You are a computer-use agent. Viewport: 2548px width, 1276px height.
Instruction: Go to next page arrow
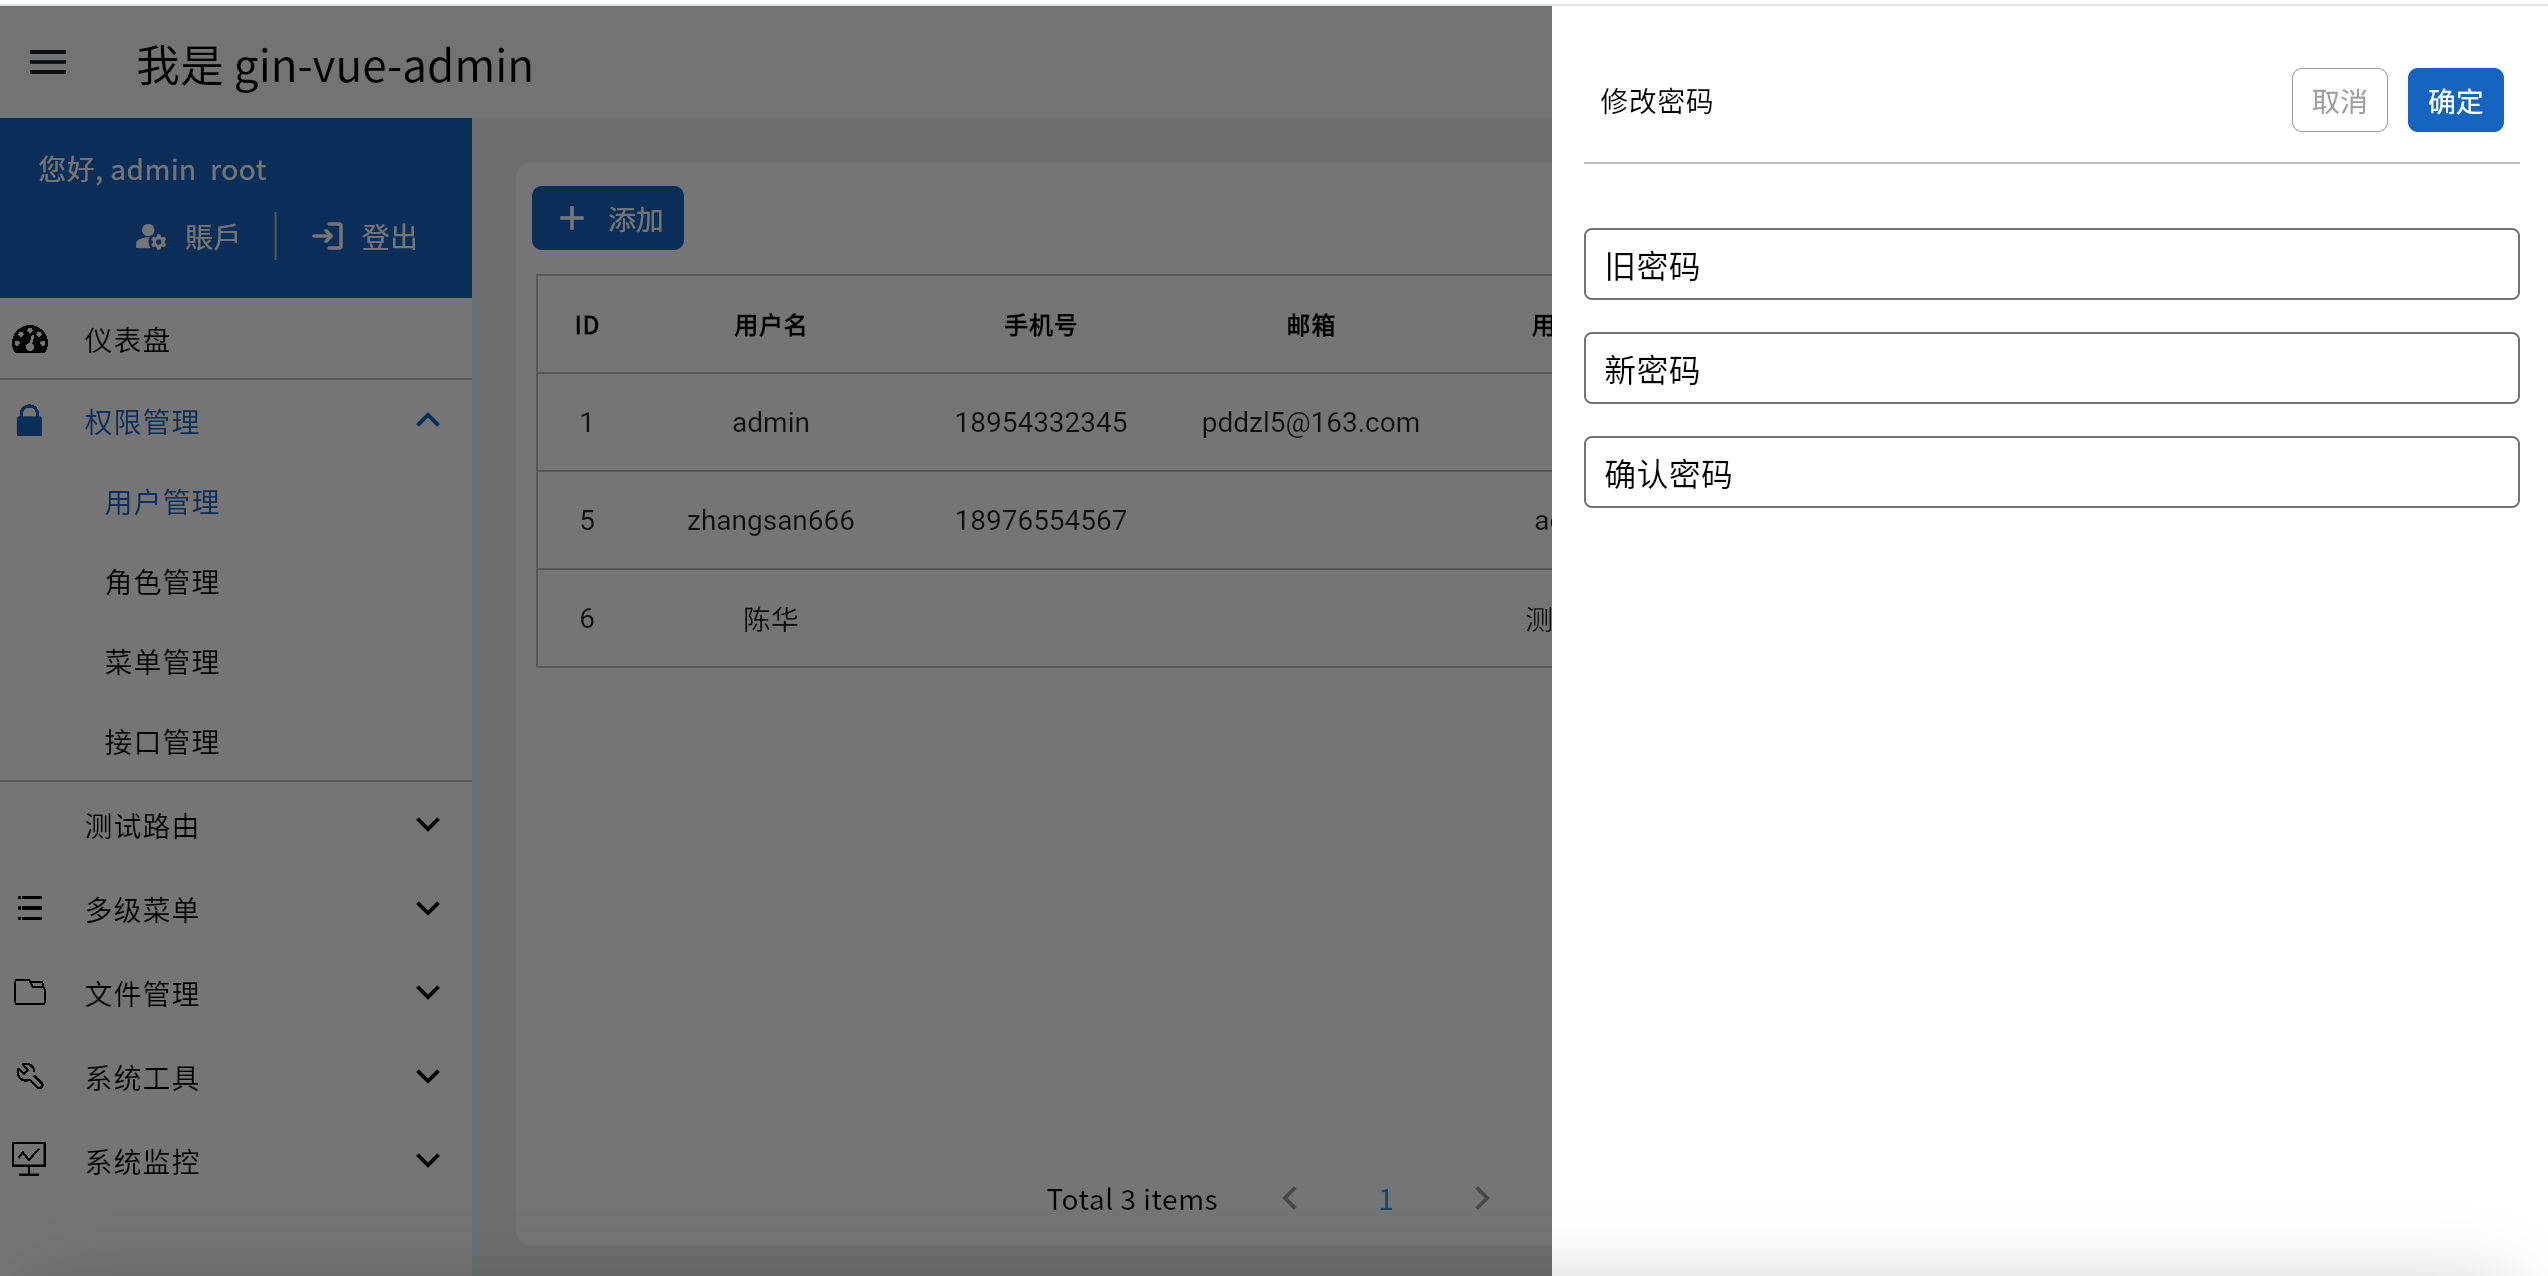[1482, 1198]
